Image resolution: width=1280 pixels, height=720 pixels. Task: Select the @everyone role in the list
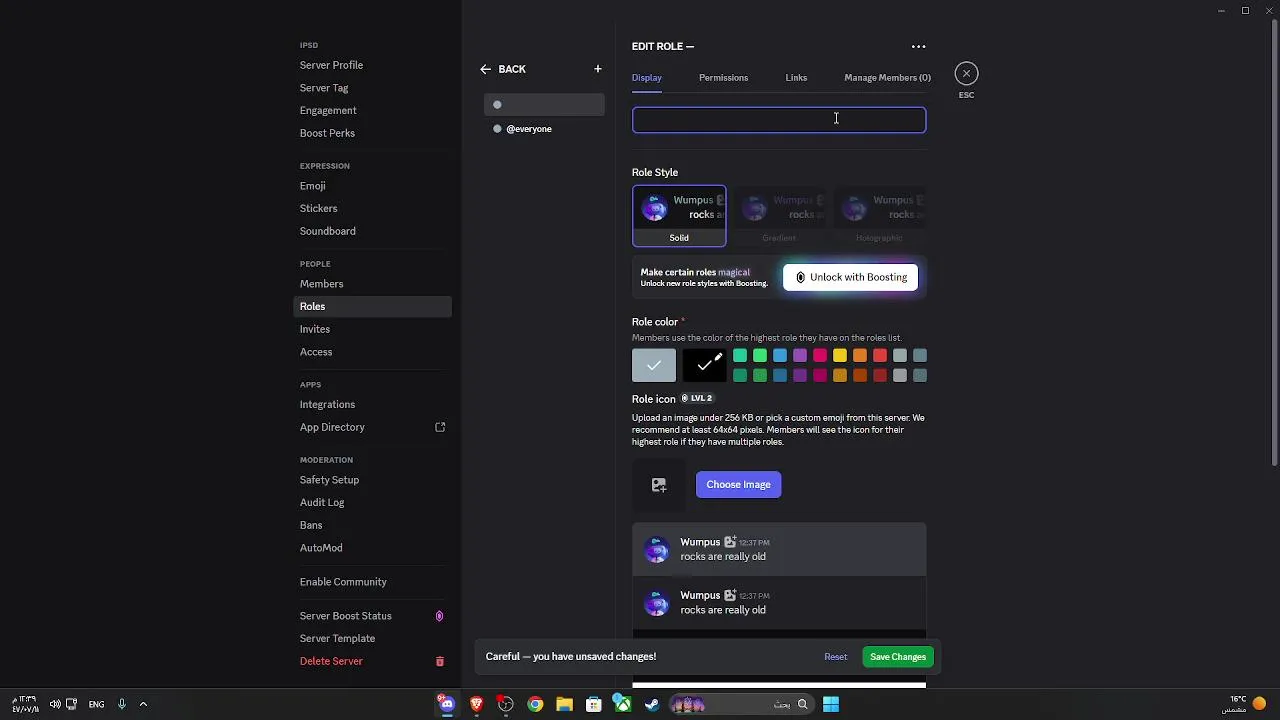click(544, 129)
